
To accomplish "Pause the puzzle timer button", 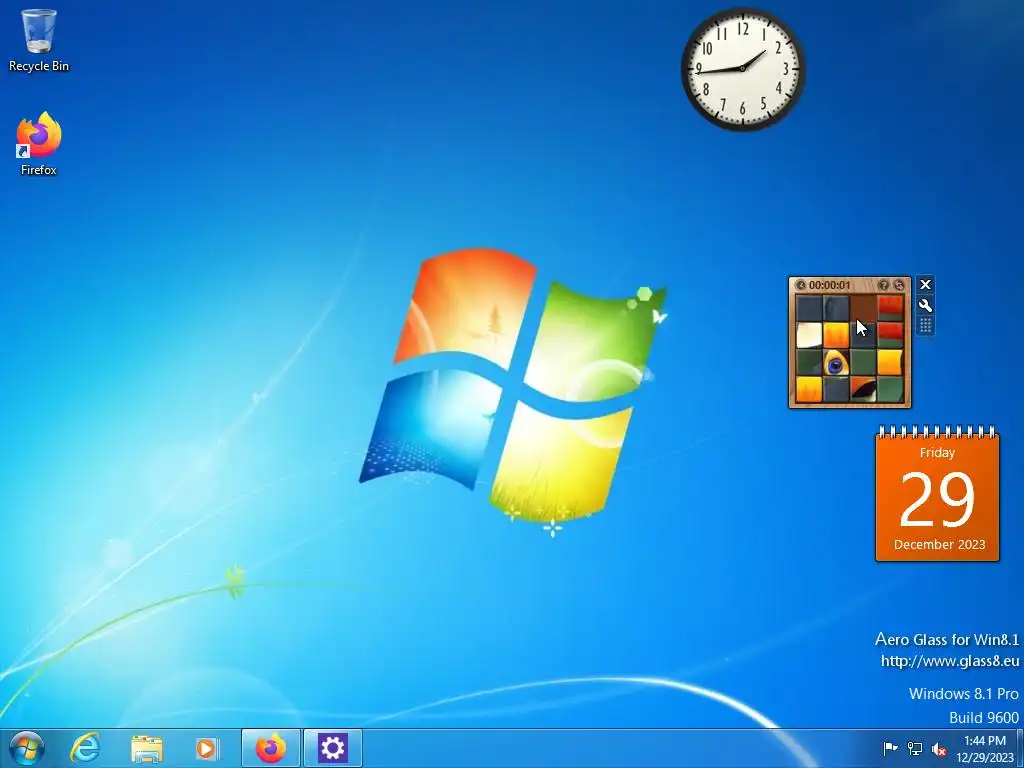I will coord(801,285).
